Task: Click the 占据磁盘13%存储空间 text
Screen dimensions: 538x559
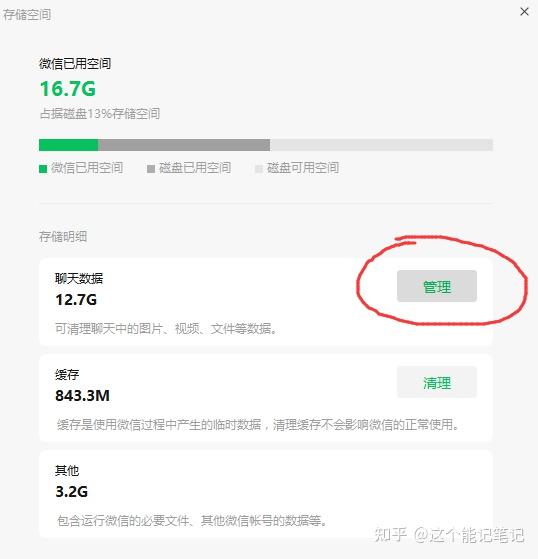Action: 100,114
